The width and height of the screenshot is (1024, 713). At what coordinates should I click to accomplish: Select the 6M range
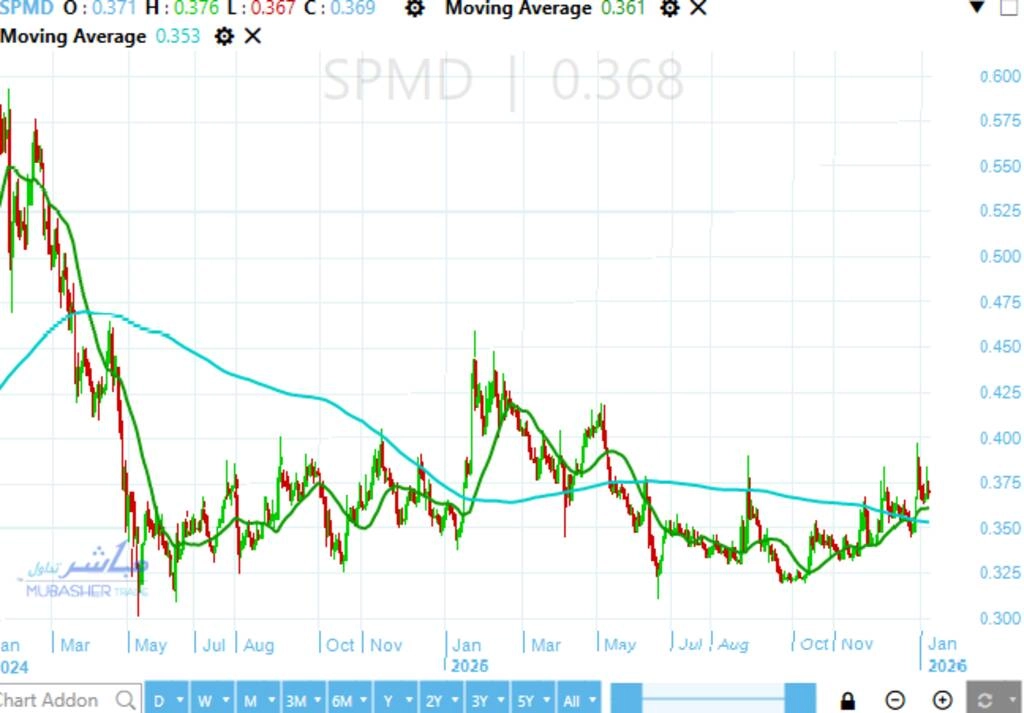pyautogui.click(x=342, y=700)
